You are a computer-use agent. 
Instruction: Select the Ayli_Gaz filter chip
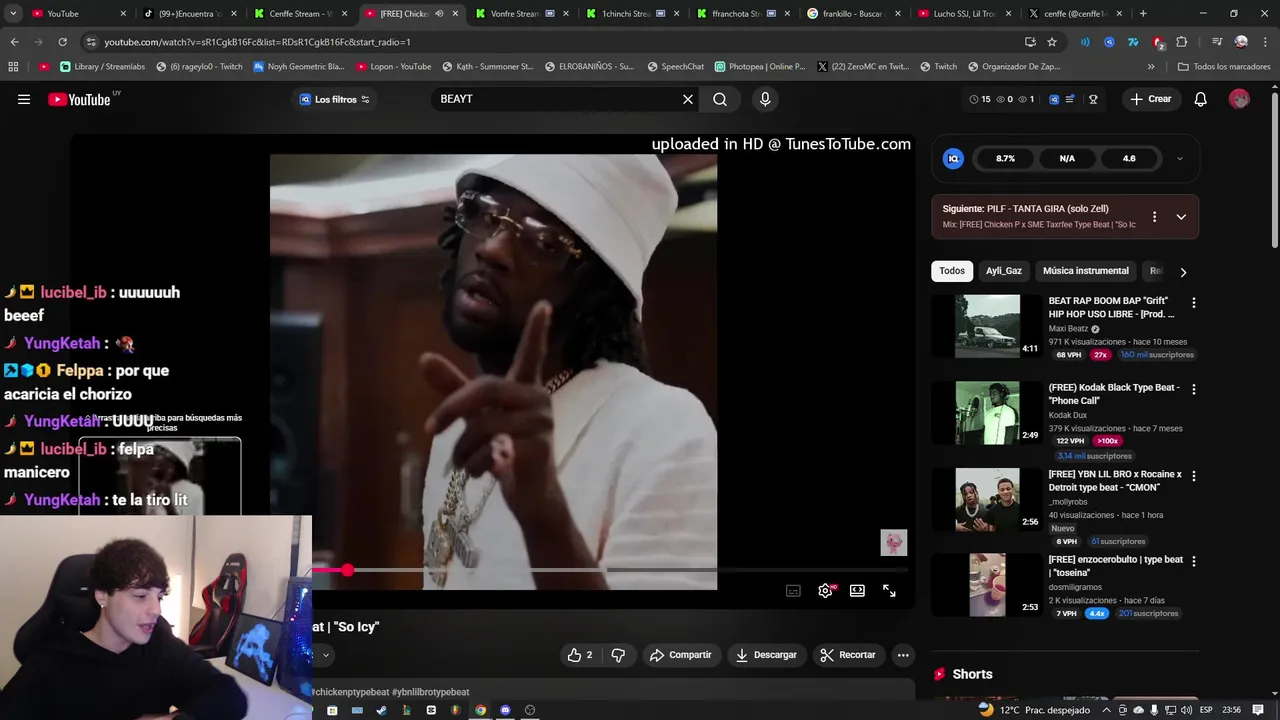1003,271
